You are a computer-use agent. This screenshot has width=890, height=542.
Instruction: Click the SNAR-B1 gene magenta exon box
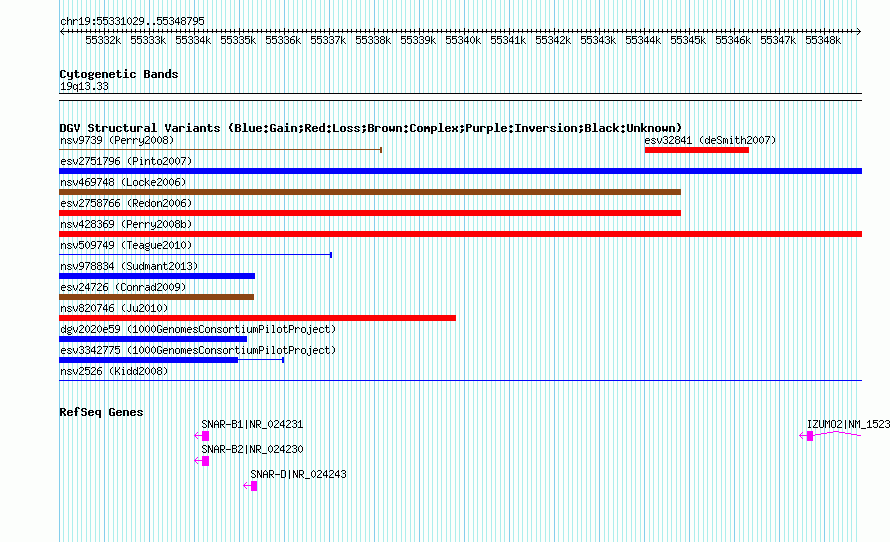point(205,436)
